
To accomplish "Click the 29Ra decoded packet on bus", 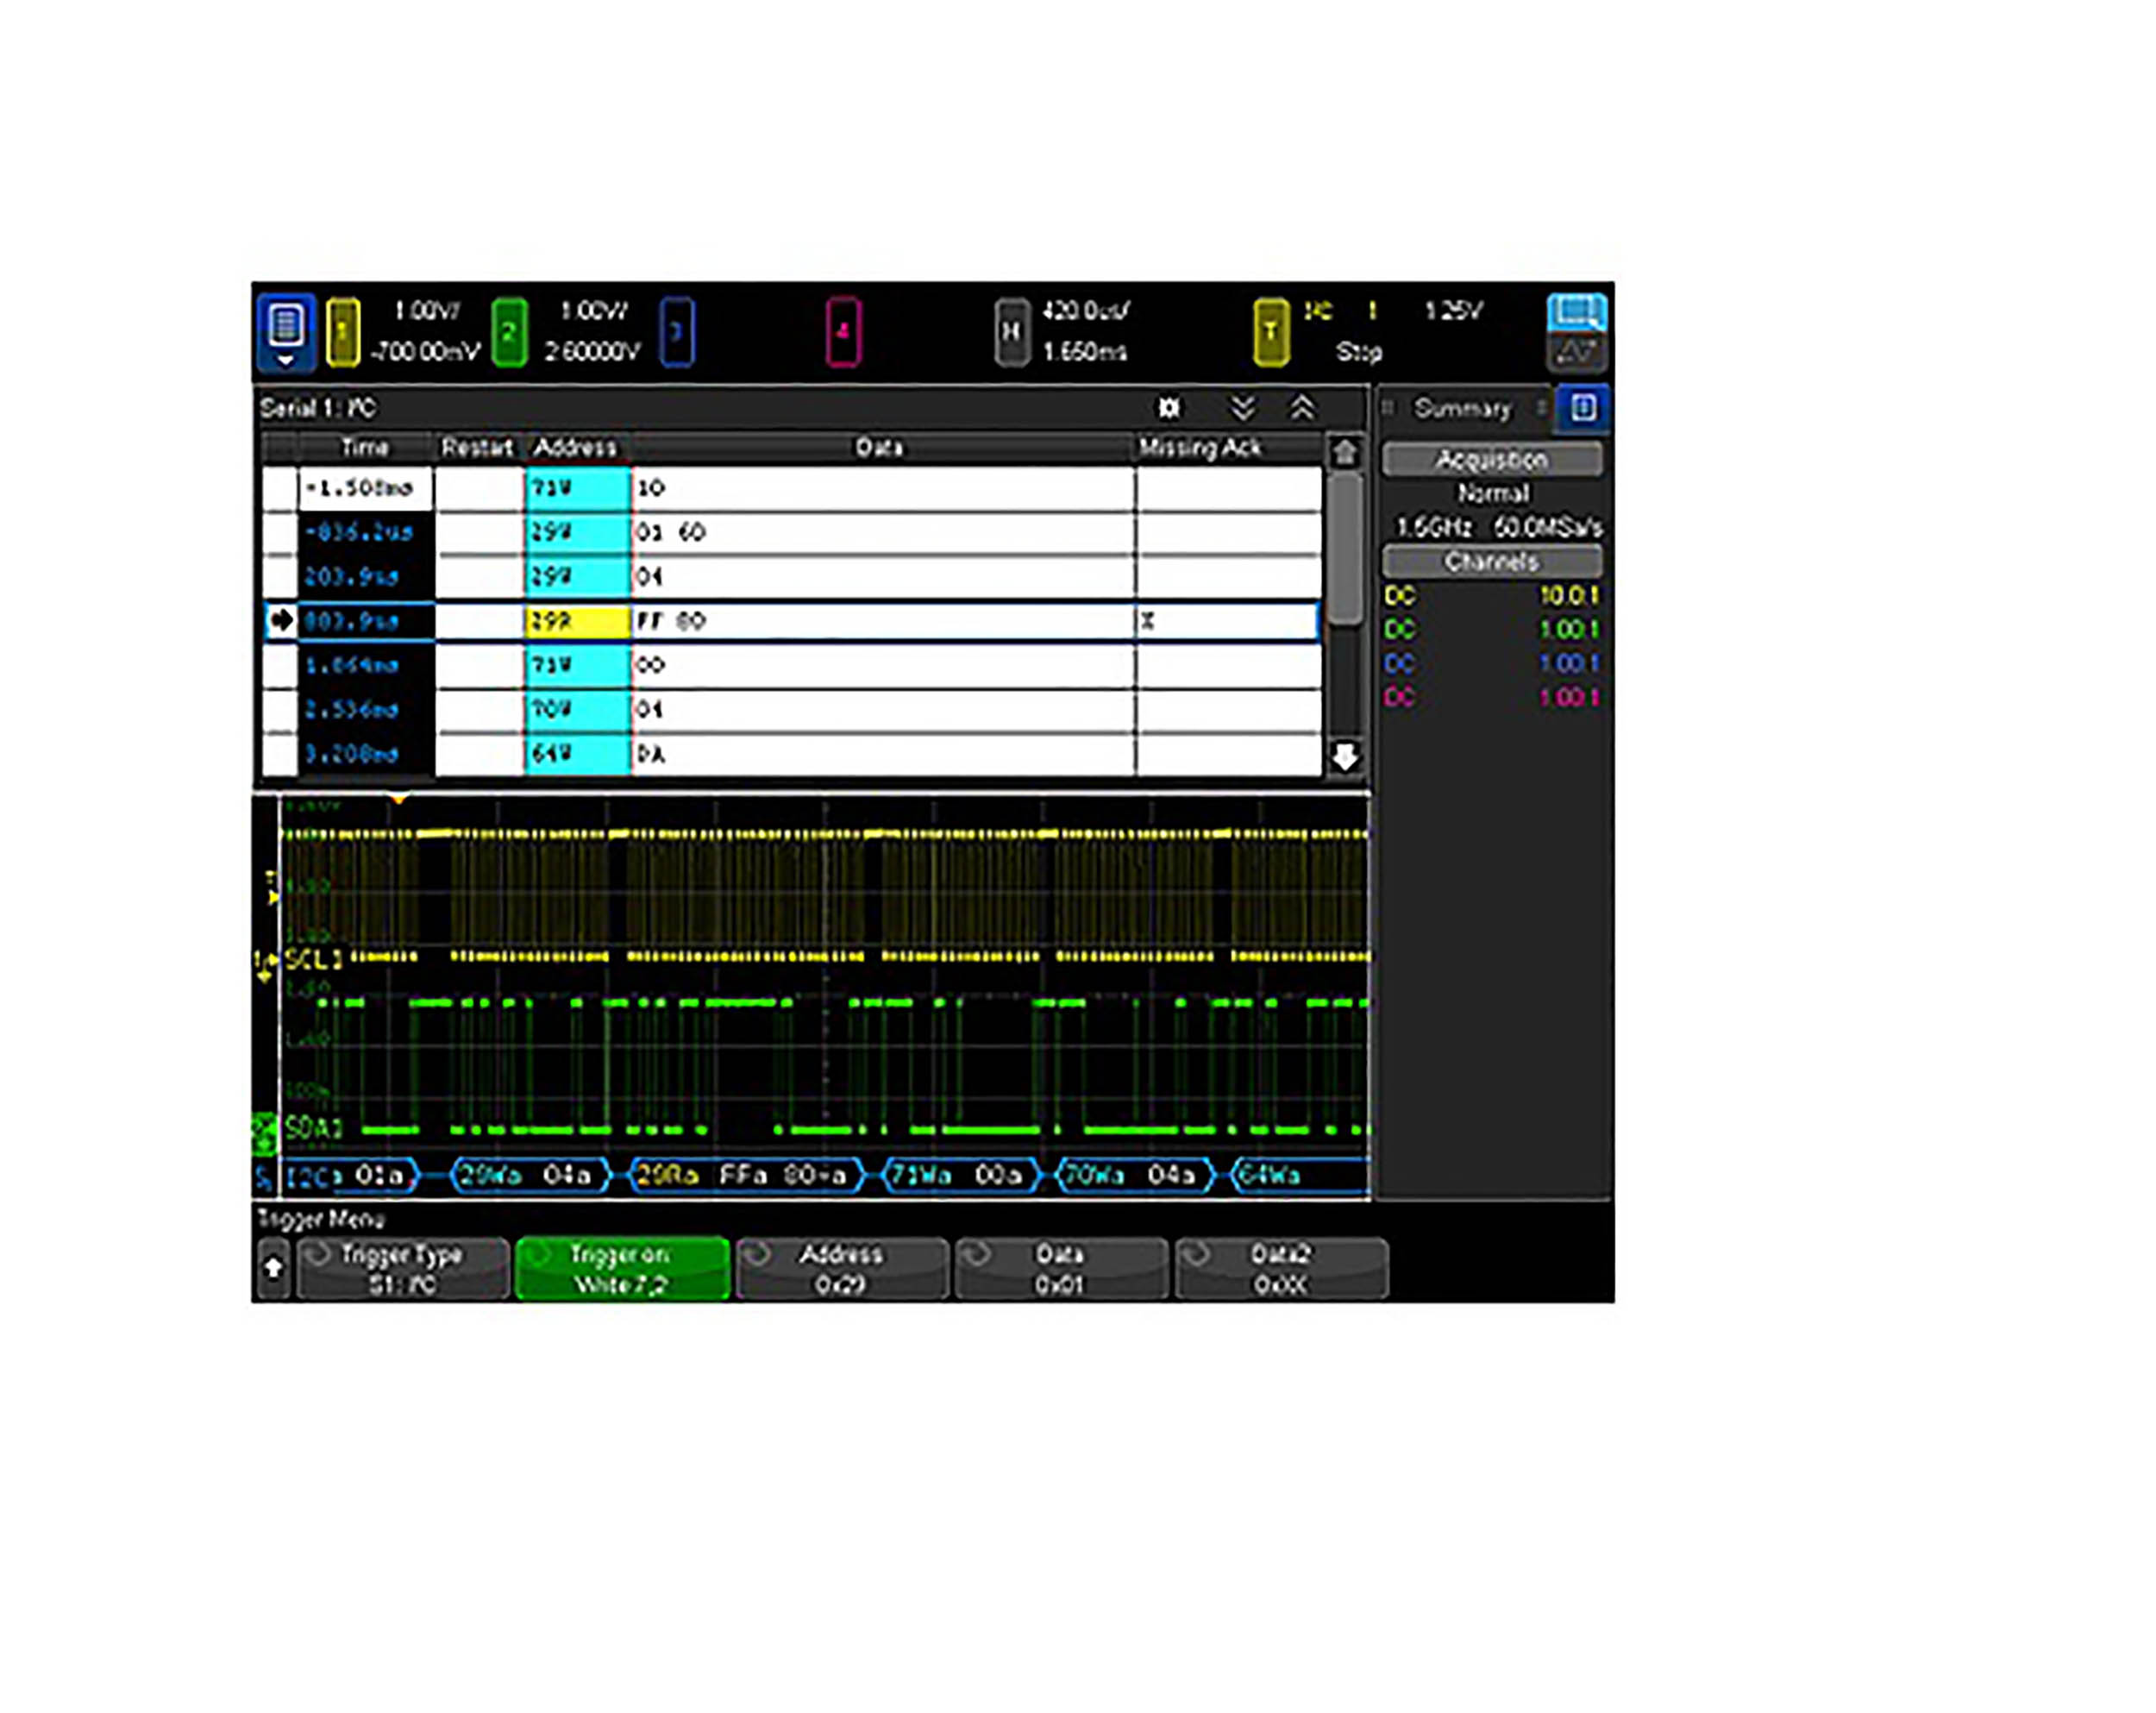I will (749, 1175).
